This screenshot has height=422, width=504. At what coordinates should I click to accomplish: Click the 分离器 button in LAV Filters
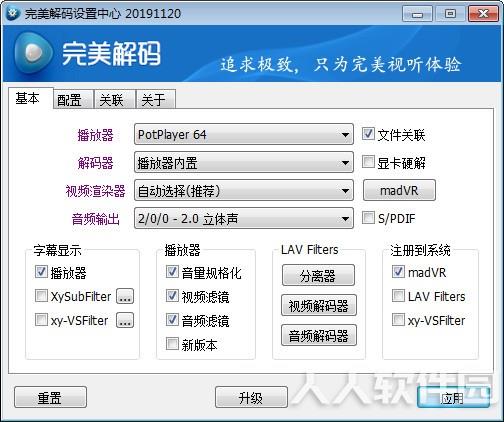318,275
